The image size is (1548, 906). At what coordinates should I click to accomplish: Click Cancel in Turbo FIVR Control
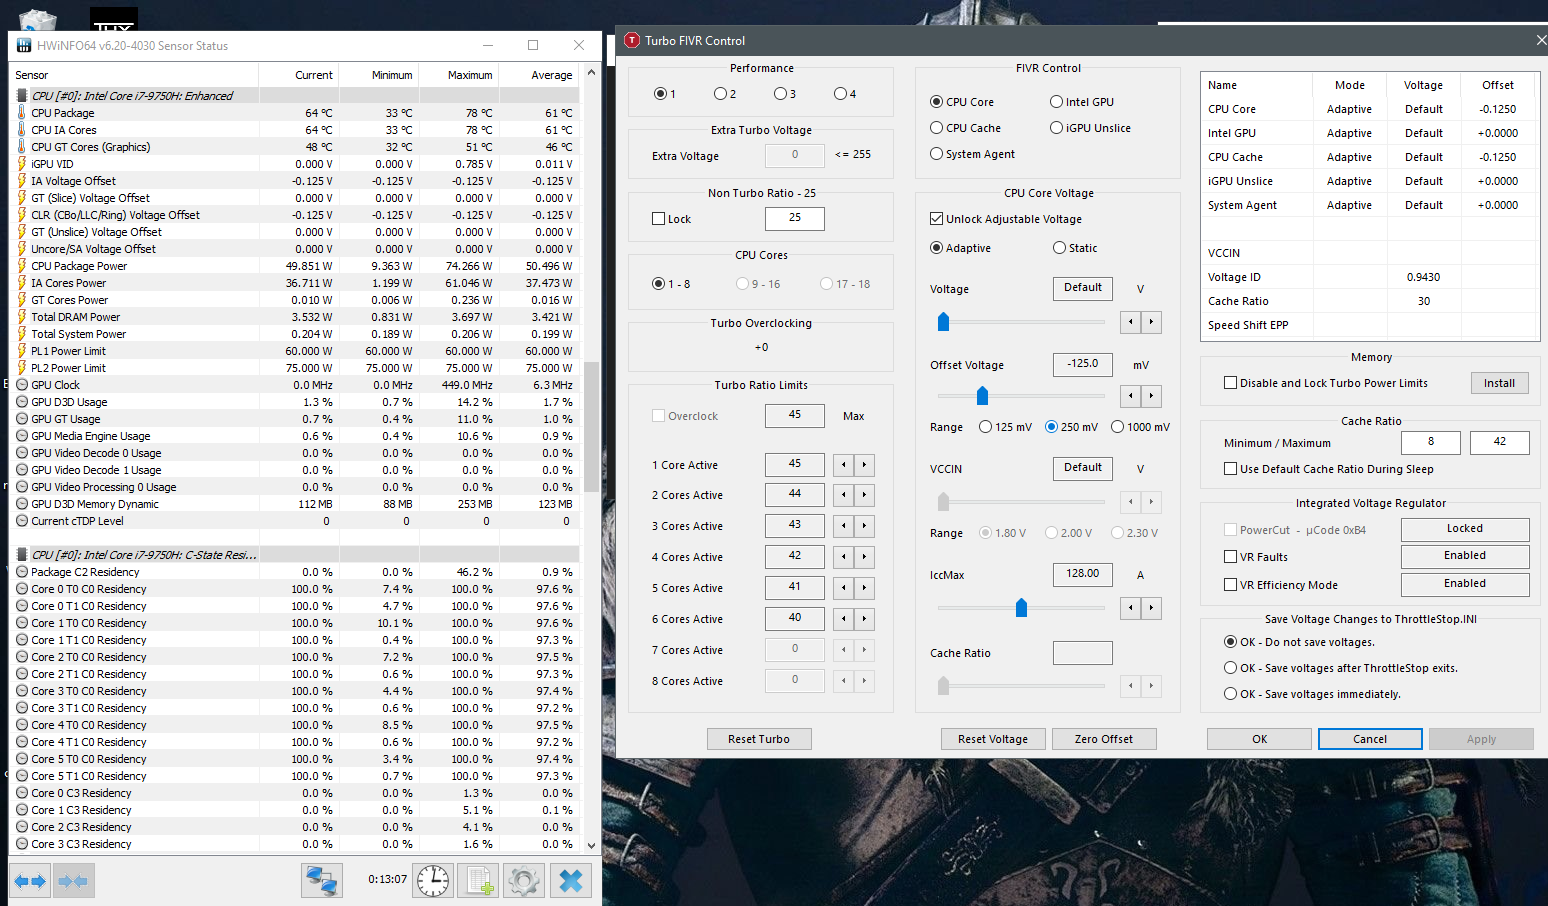point(1370,739)
